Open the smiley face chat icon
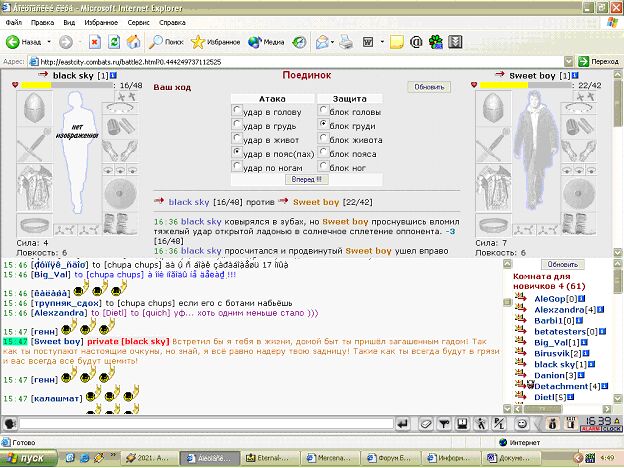This screenshot has width=624, height=468. [x=521, y=424]
